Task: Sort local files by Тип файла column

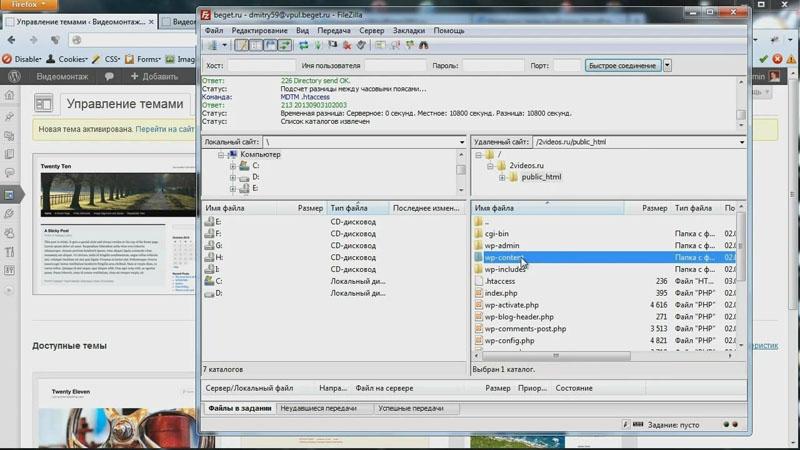Action: (x=358, y=208)
